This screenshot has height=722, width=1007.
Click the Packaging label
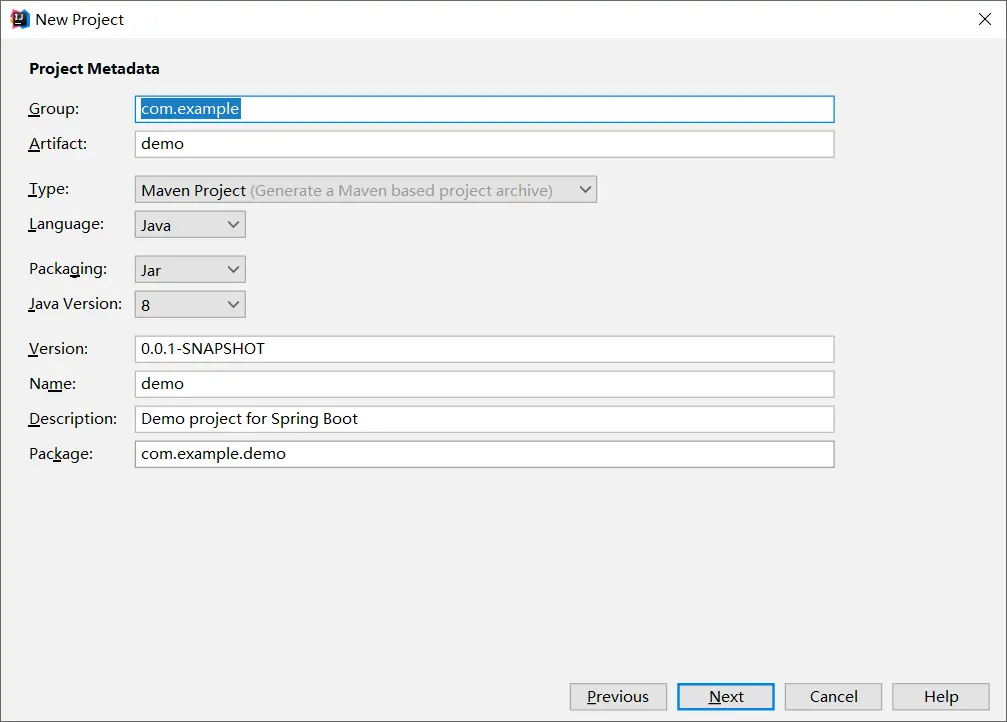point(68,269)
